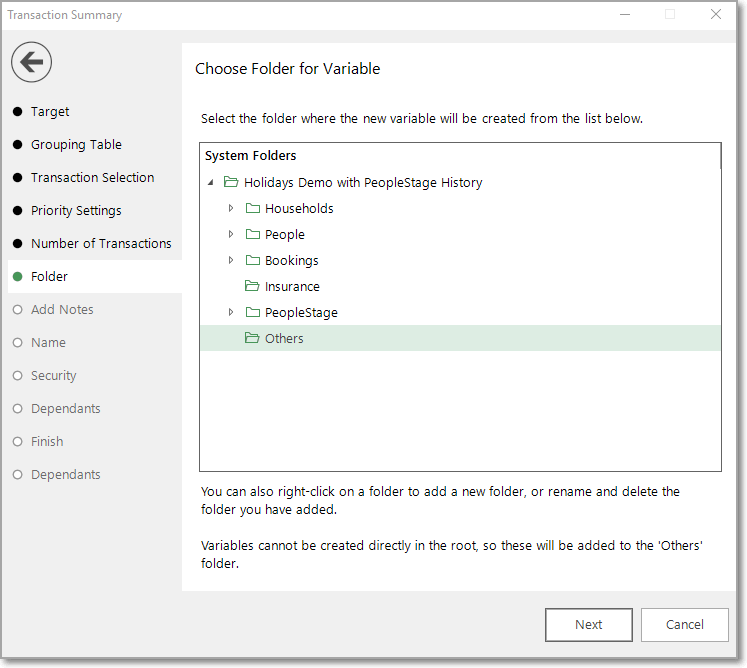Viewport: 747px width, 668px height.
Task: Click the Insurance folder icon
Action: tap(252, 286)
